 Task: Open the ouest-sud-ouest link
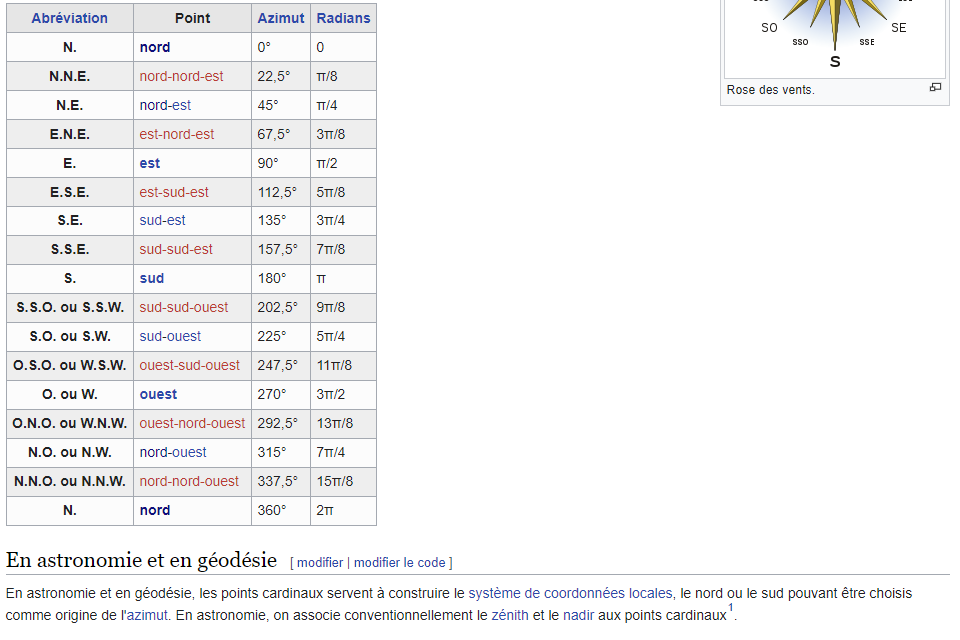(x=190, y=366)
